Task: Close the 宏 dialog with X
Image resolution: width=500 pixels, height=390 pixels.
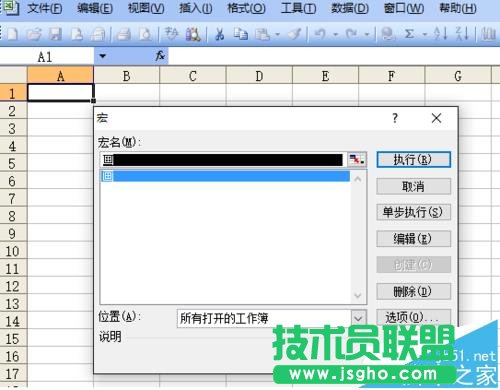Action: tap(436, 118)
